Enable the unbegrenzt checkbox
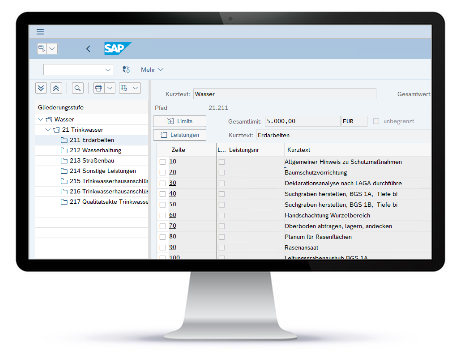 376,121
